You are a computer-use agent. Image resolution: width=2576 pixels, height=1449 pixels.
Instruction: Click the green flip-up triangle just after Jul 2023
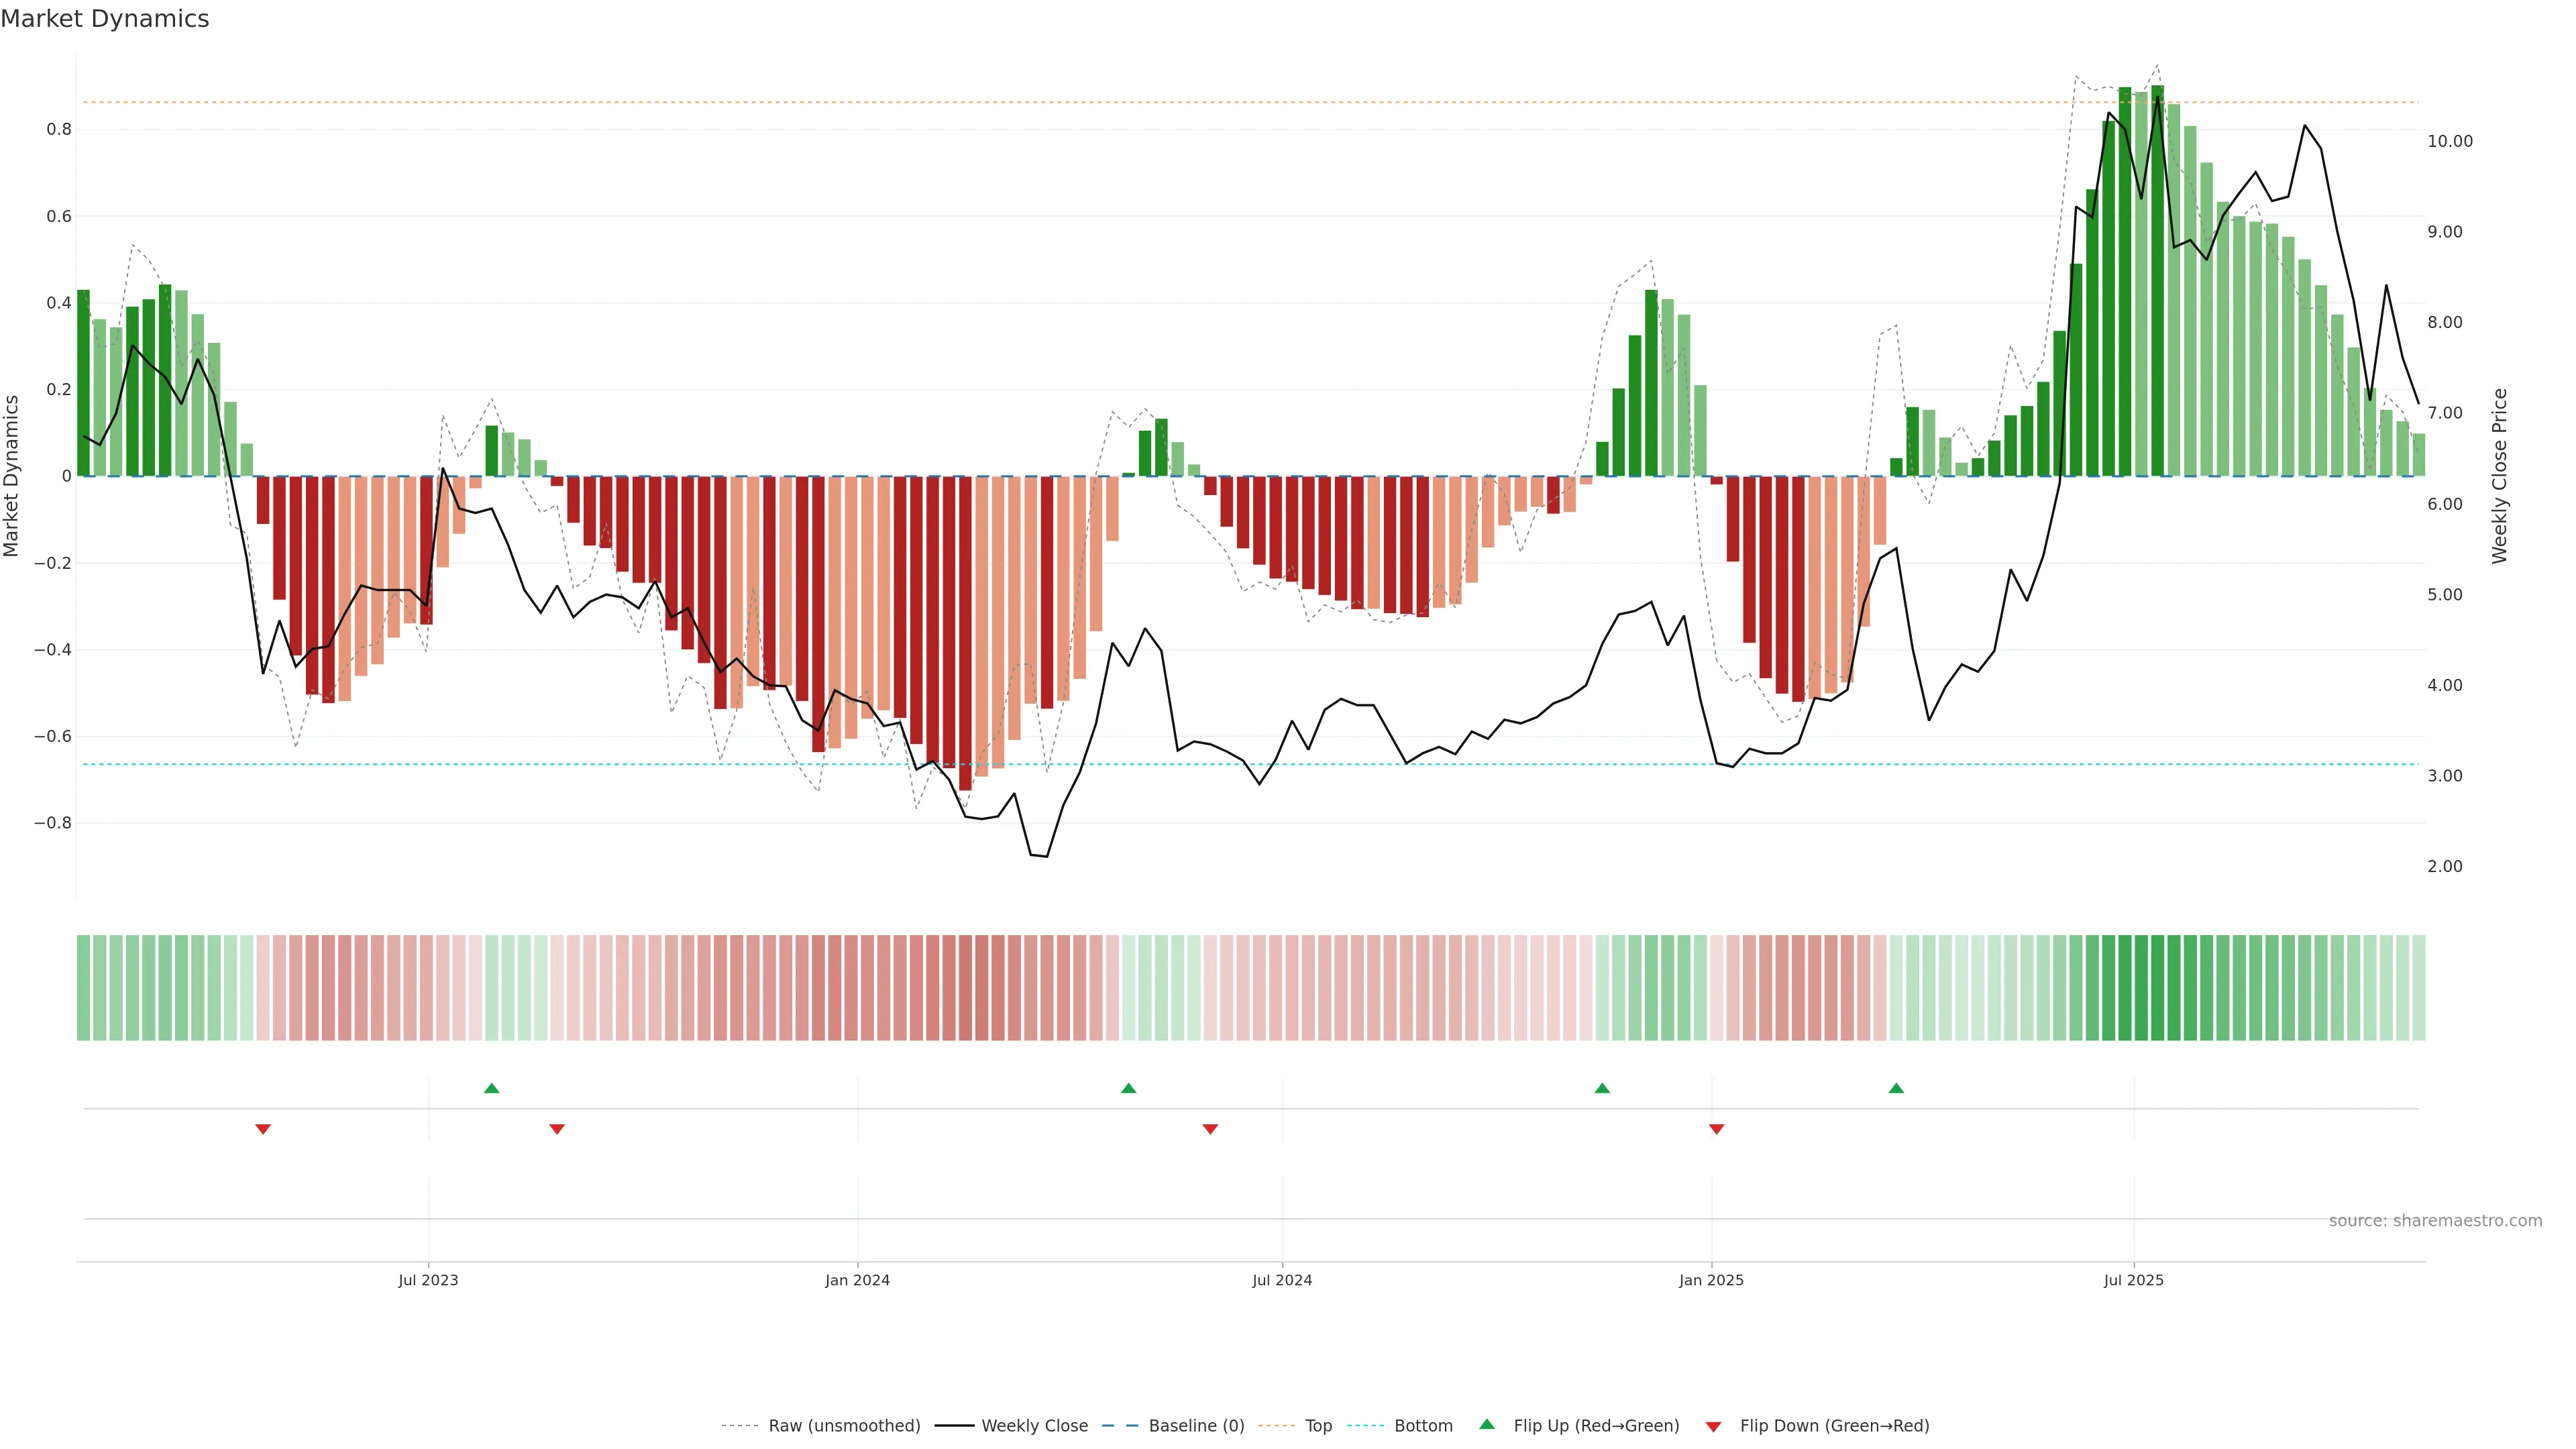coord(491,1088)
